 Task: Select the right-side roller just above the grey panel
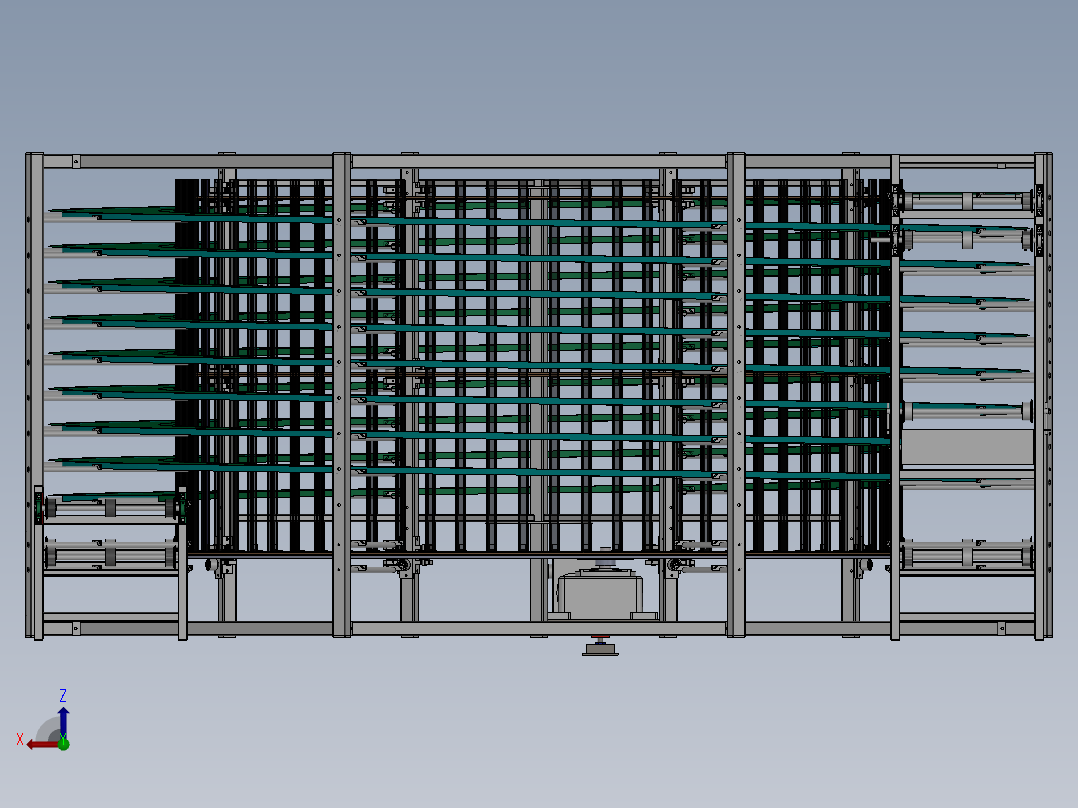coord(966,411)
